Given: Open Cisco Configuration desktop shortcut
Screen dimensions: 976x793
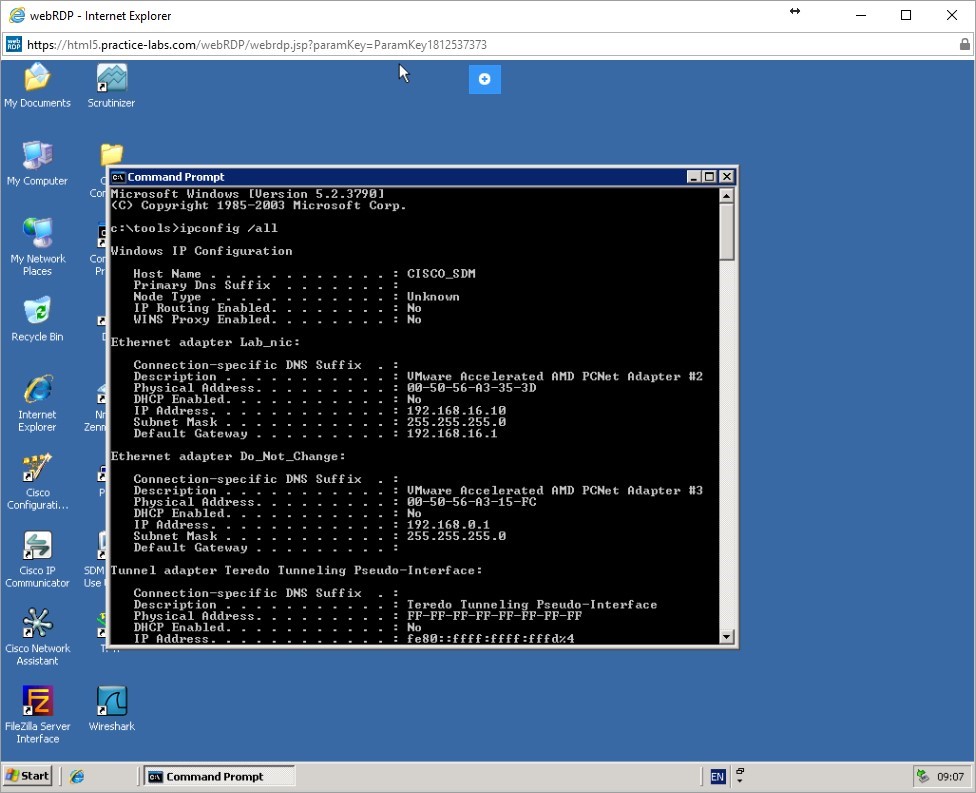Looking at the screenshot, I should (37, 481).
